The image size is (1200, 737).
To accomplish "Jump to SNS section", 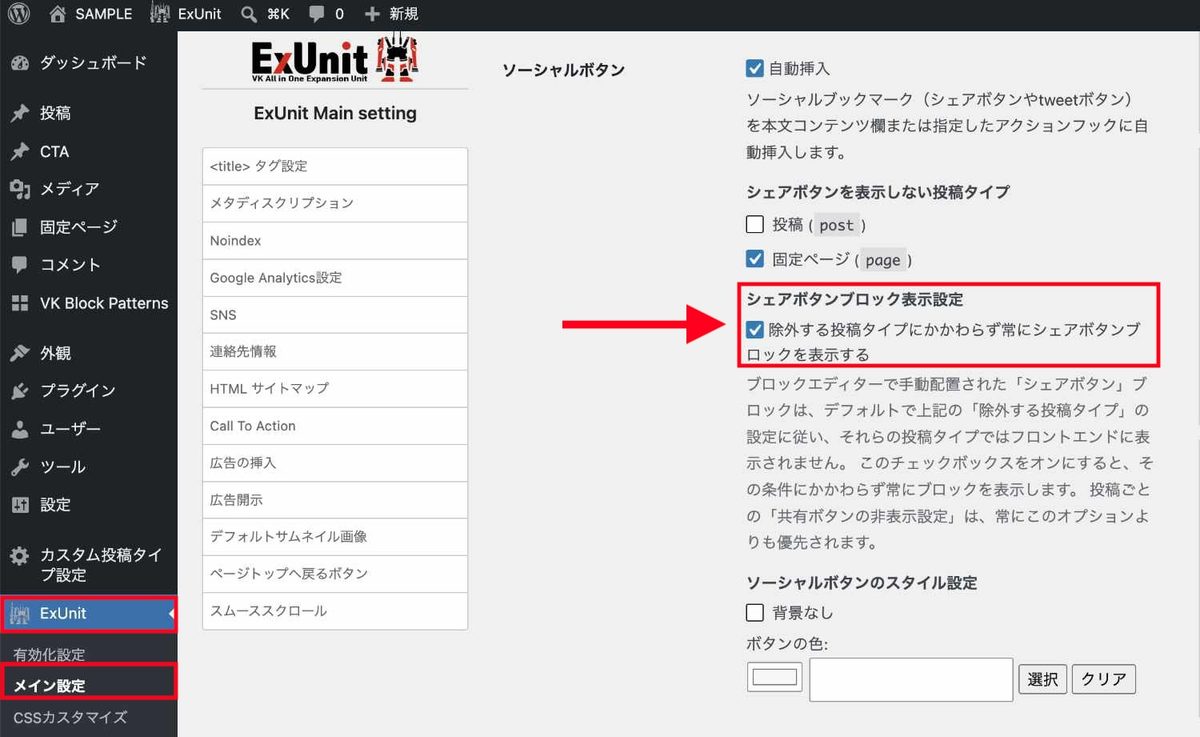I will click(x=335, y=315).
